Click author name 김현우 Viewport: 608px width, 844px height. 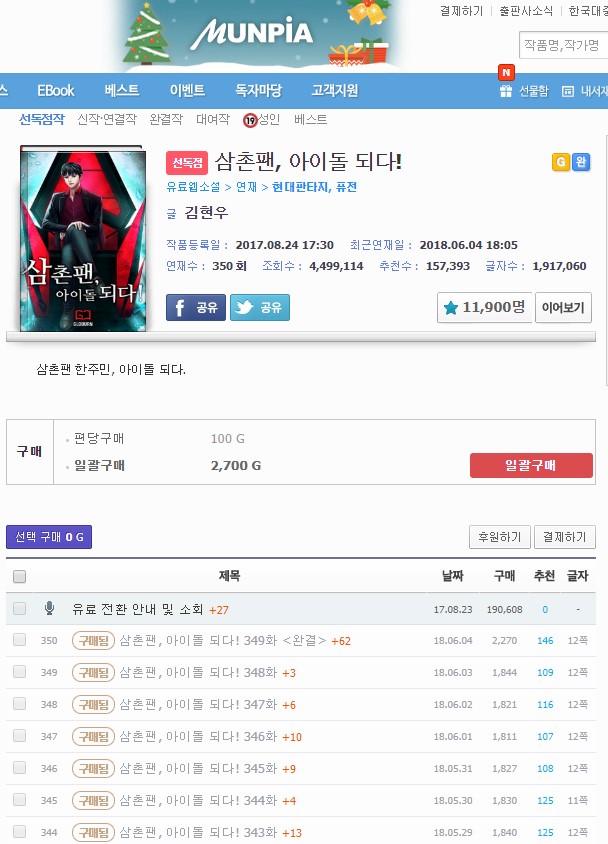(206, 213)
